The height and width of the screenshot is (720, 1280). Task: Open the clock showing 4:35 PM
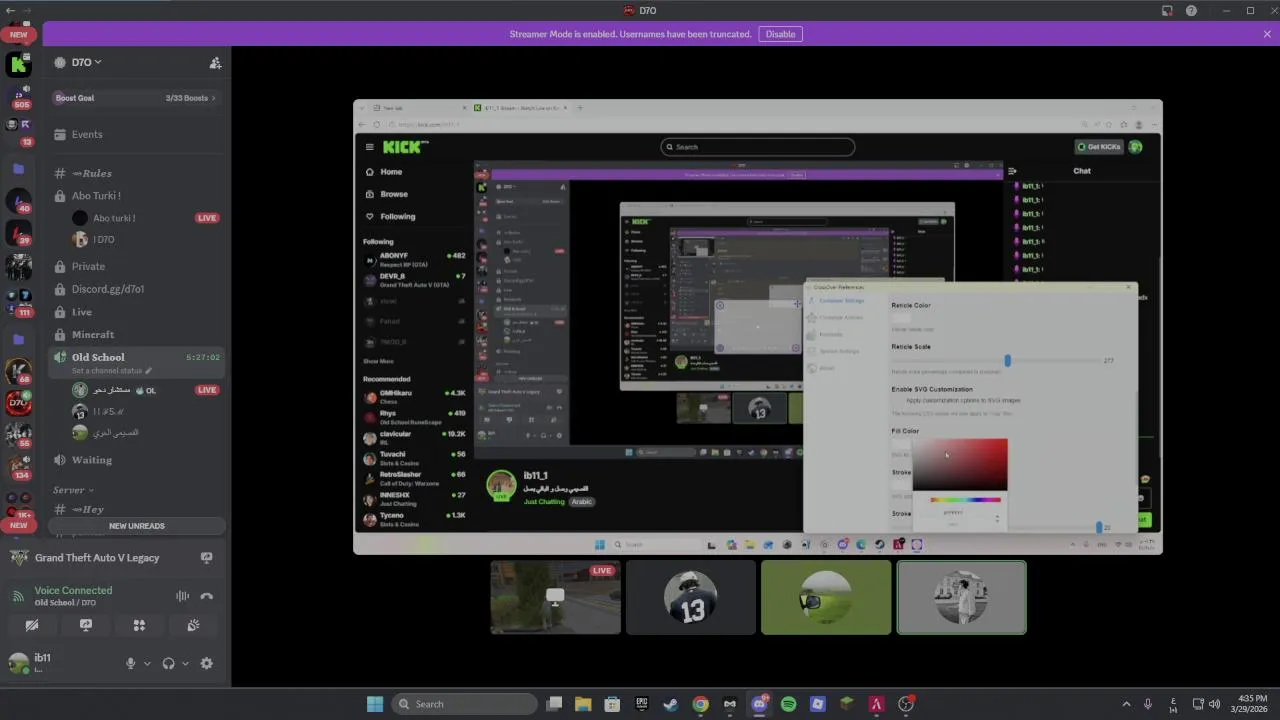(x=1251, y=704)
